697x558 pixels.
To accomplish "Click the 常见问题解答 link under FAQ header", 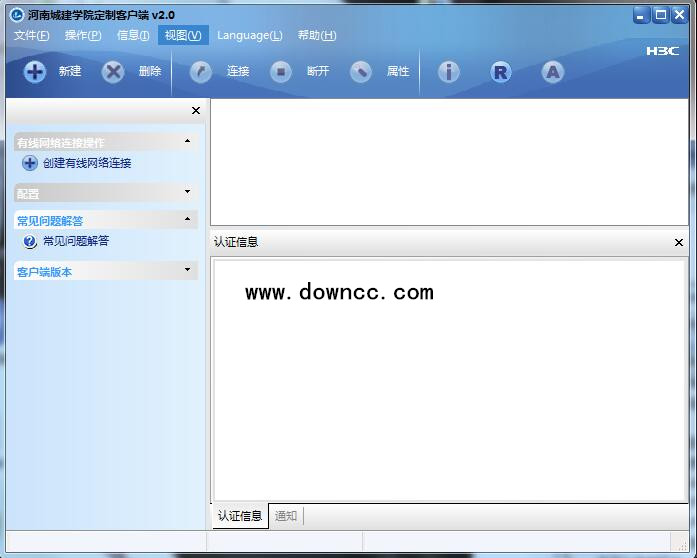I will click(x=76, y=241).
